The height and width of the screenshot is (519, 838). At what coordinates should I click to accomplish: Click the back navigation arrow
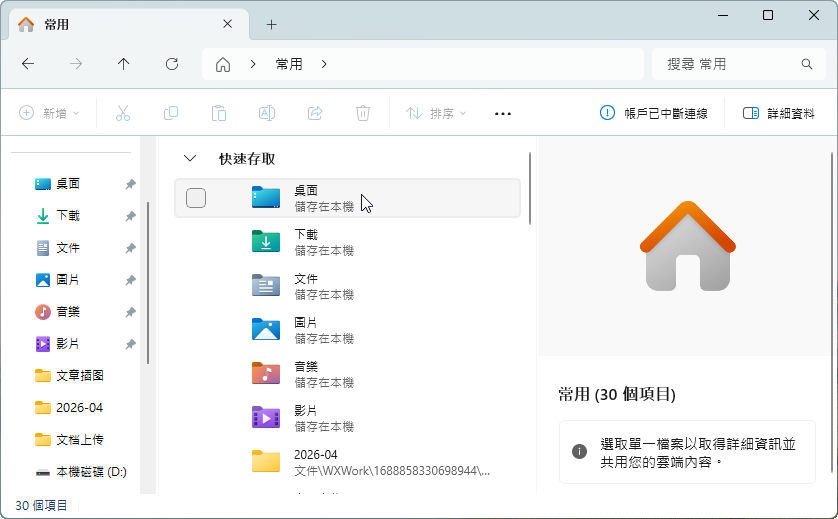point(28,64)
